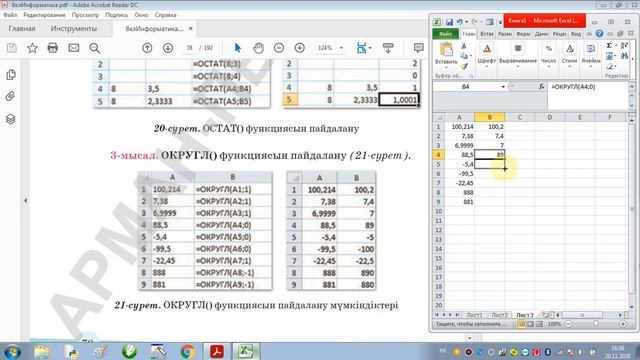Click the Вставить paste button in Excel

click(x=446, y=54)
